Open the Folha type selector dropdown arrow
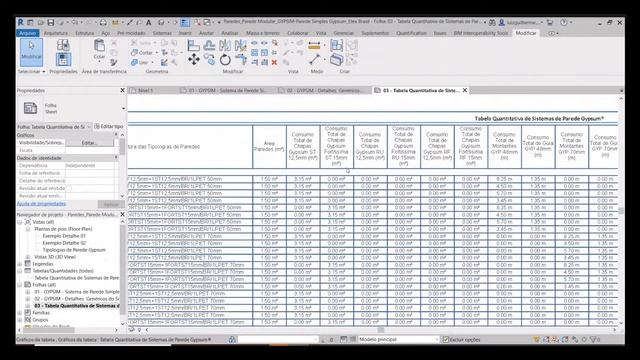The height and width of the screenshot is (360, 640). (123, 109)
